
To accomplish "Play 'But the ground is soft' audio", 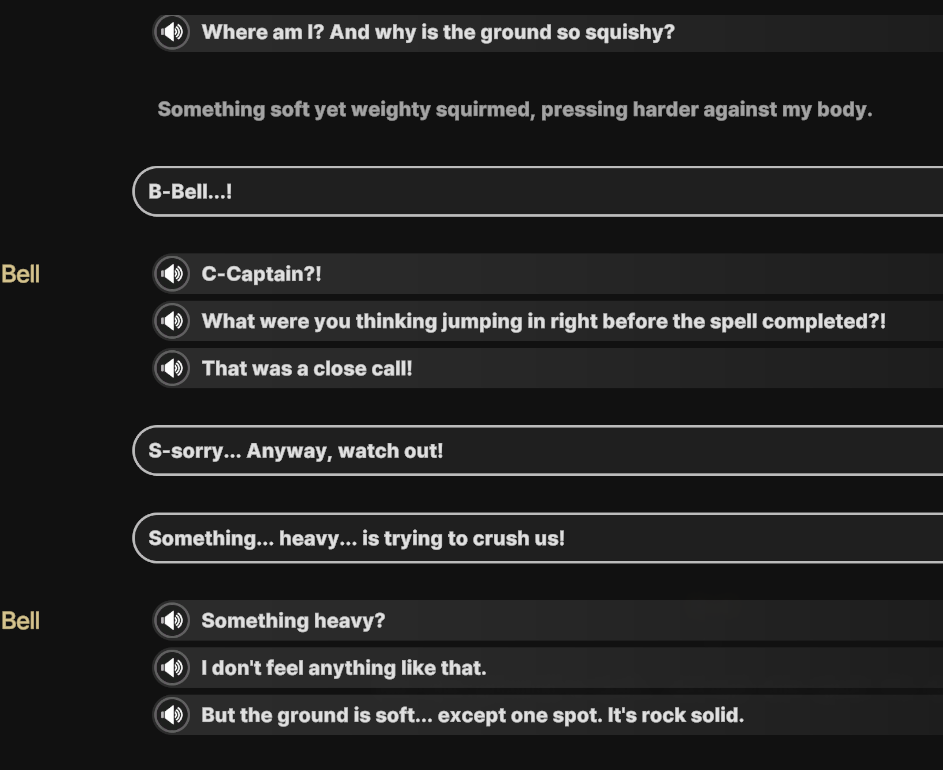I will click(172, 715).
